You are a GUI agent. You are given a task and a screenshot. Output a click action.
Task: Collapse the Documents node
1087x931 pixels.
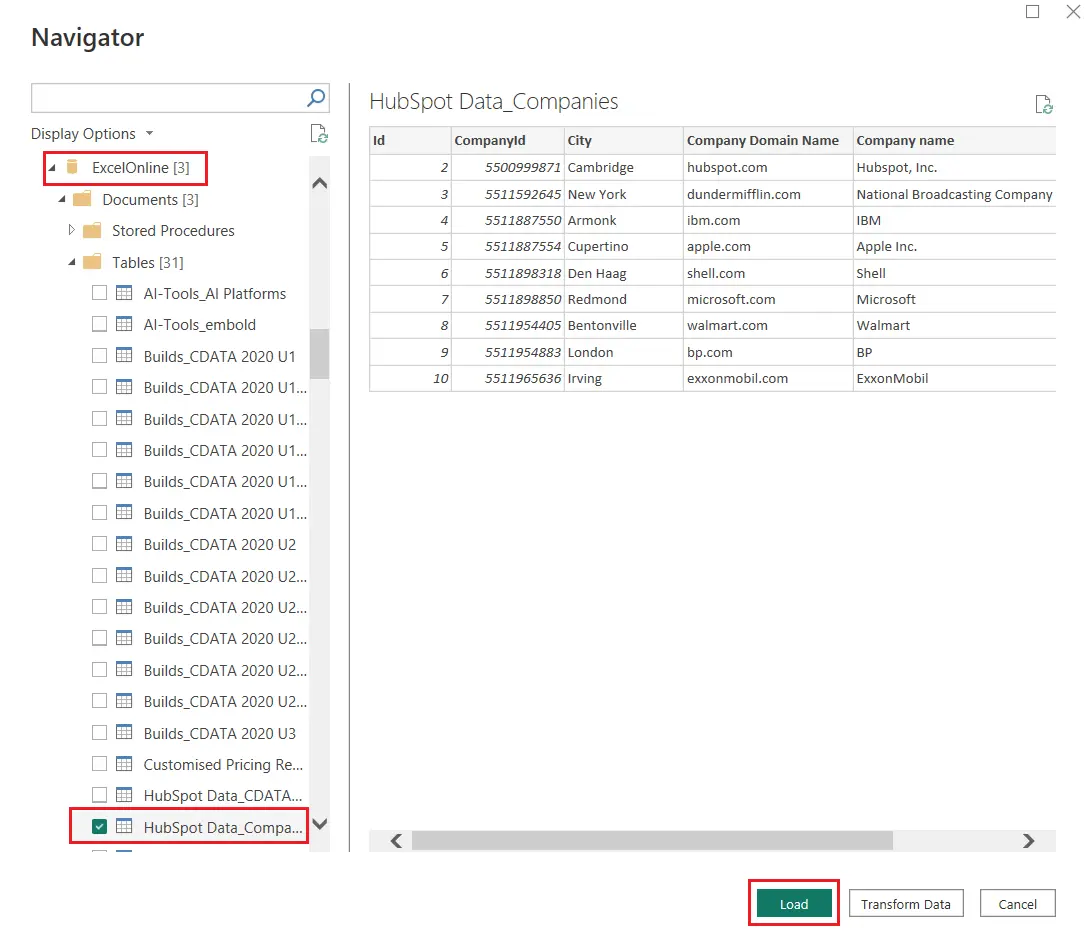[62, 199]
